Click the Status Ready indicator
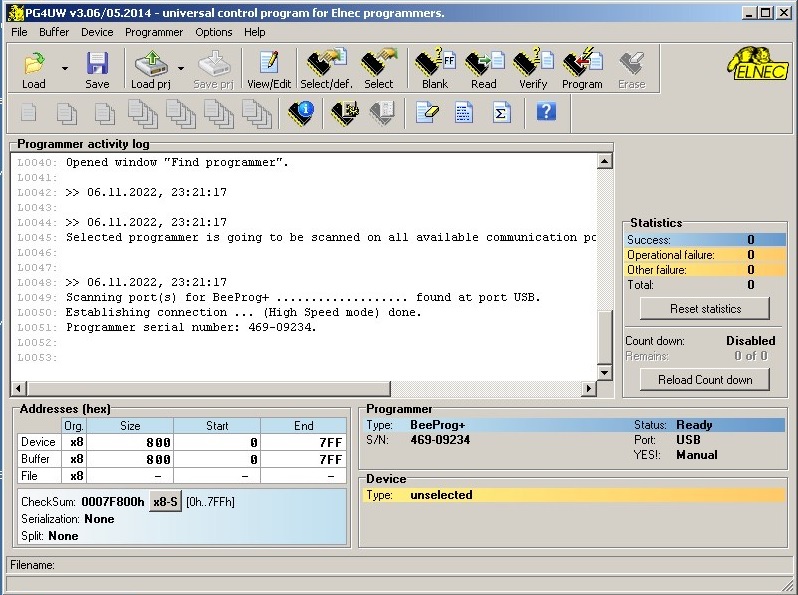Viewport: 798px width, 595px height. pos(694,425)
